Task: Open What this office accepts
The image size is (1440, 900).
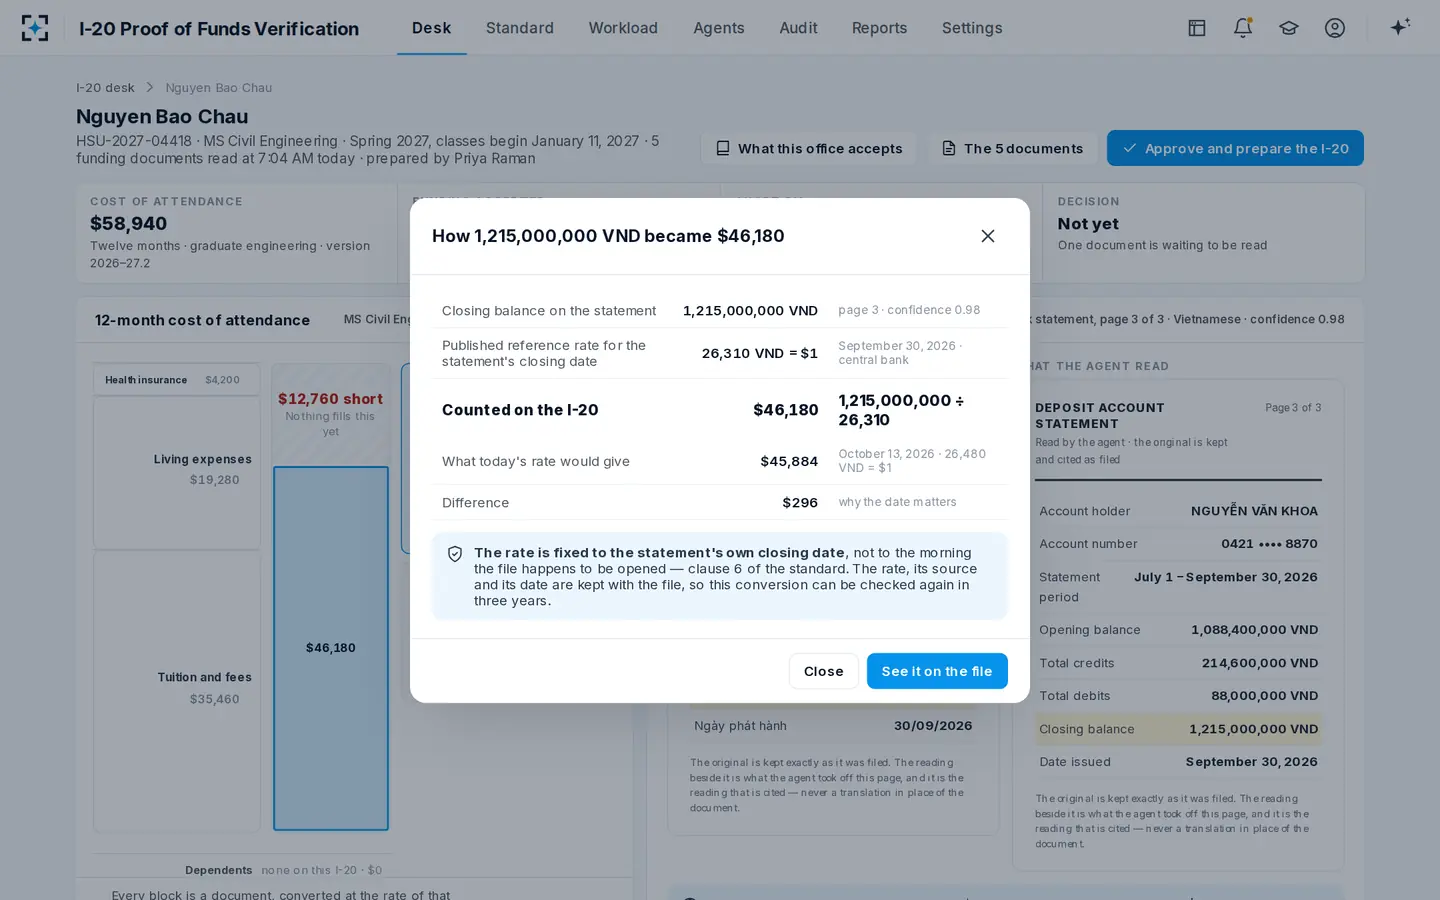Action: [x=809, y=148]
